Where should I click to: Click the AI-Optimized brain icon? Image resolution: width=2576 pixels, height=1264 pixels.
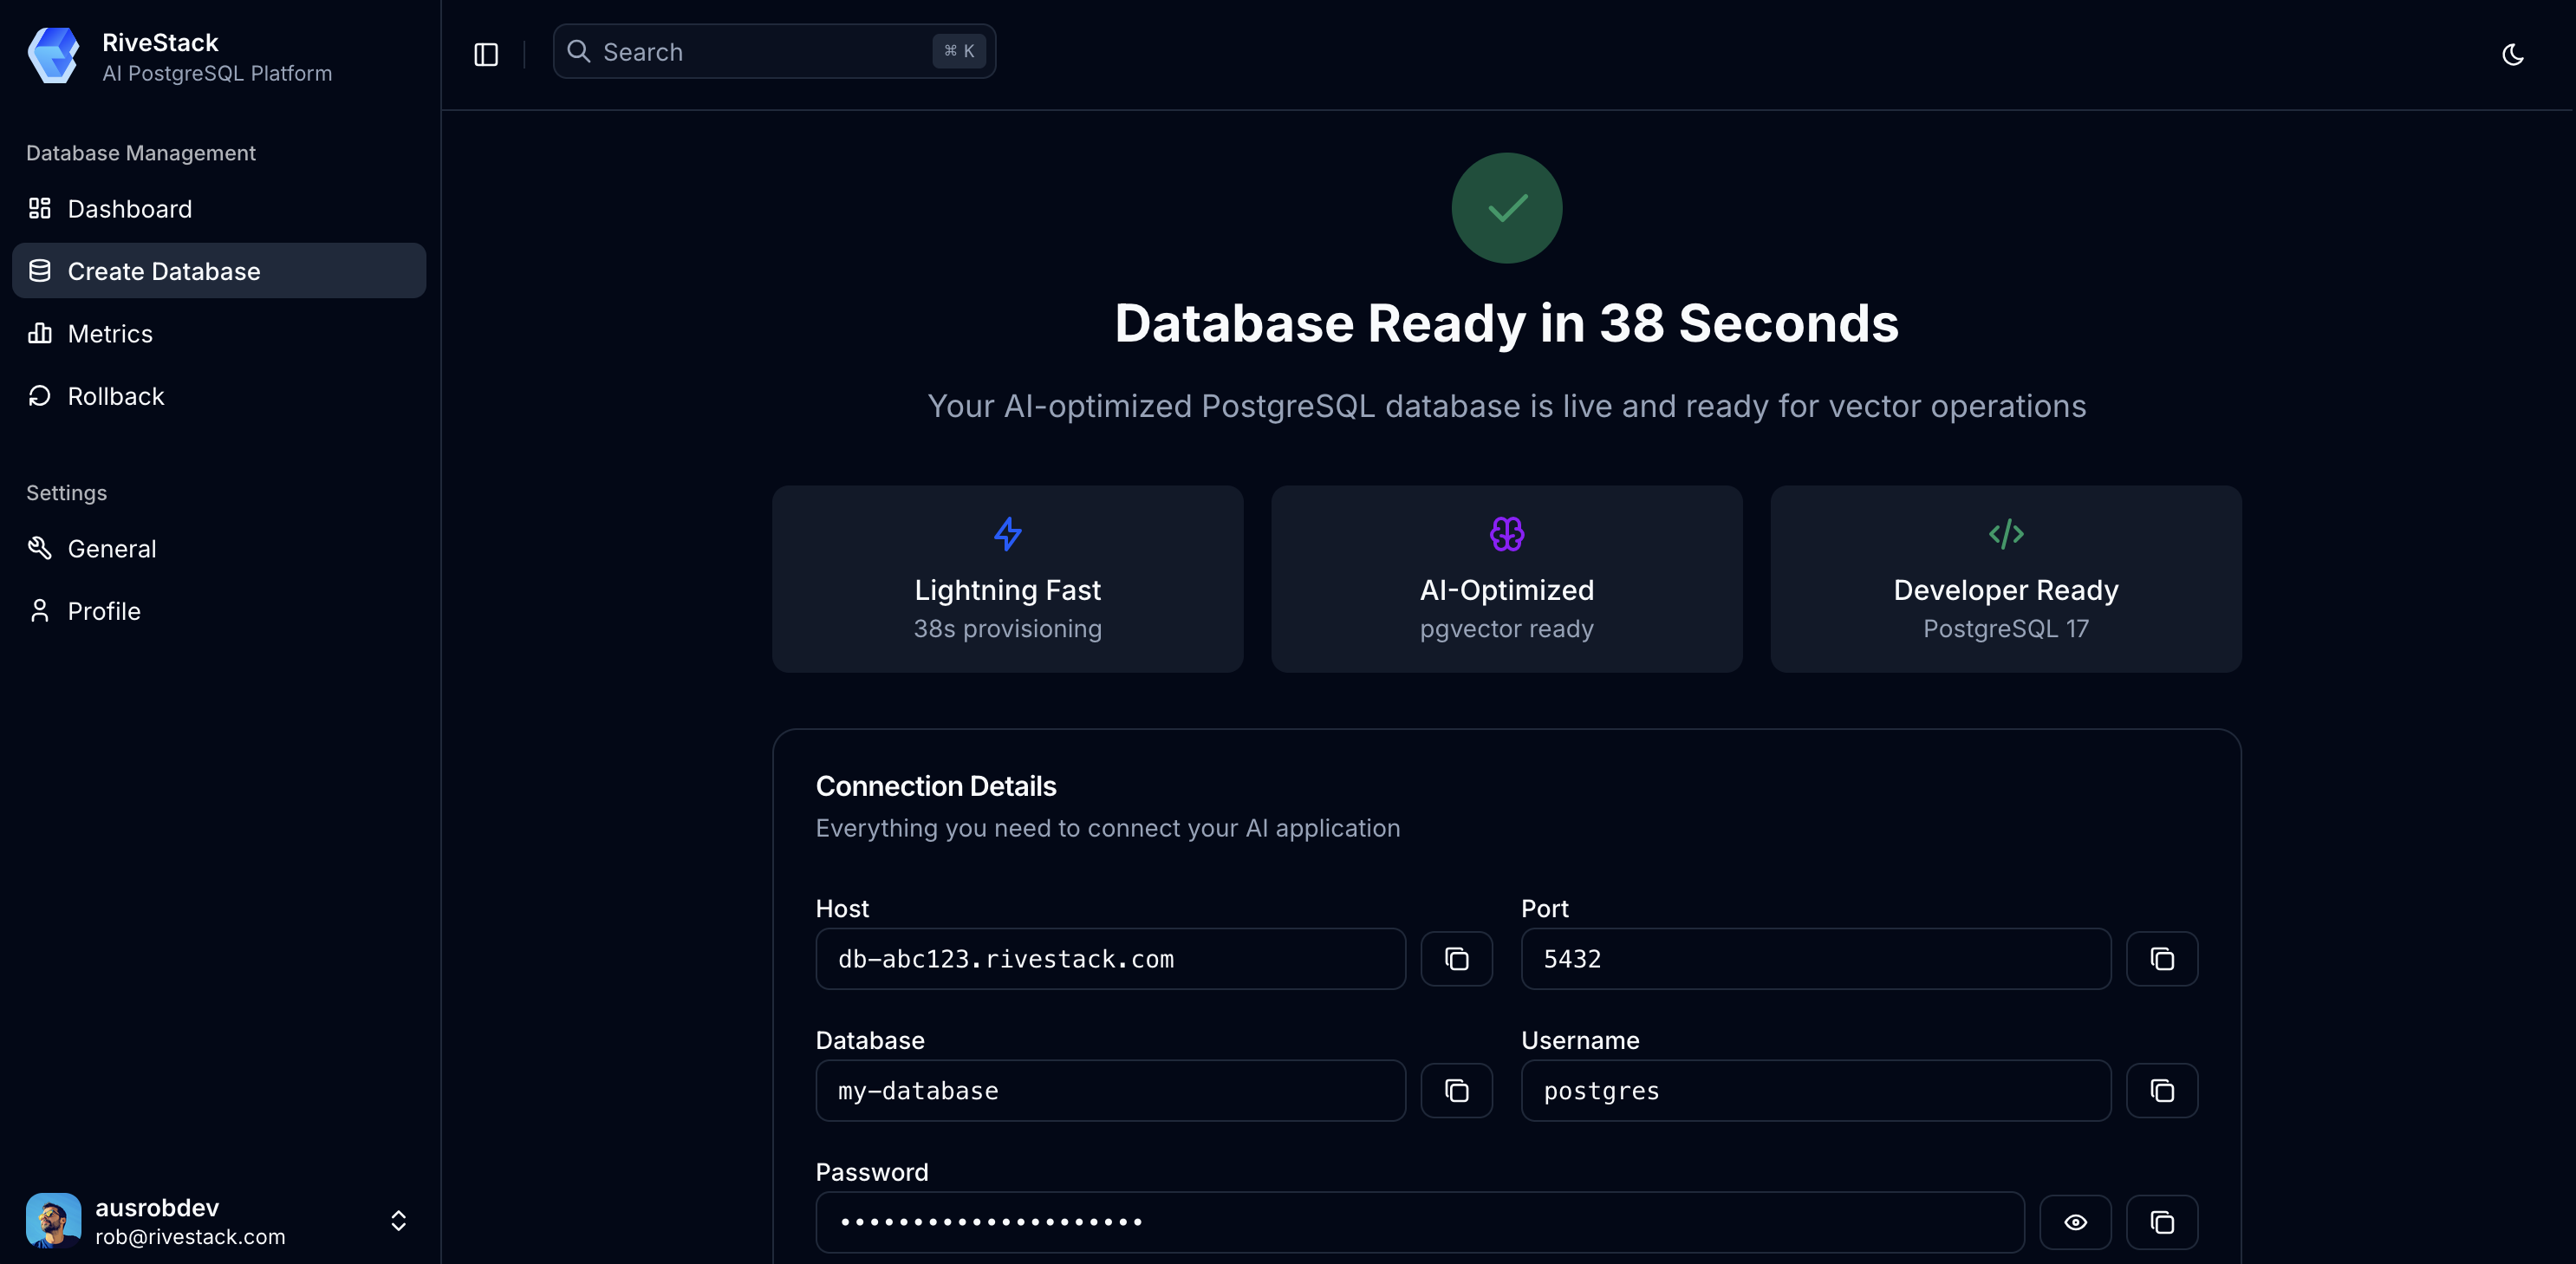(1506, 534)
